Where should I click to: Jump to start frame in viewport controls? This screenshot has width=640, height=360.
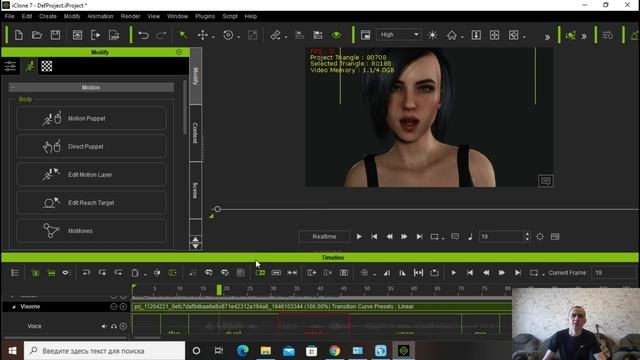tap(374, 236)
